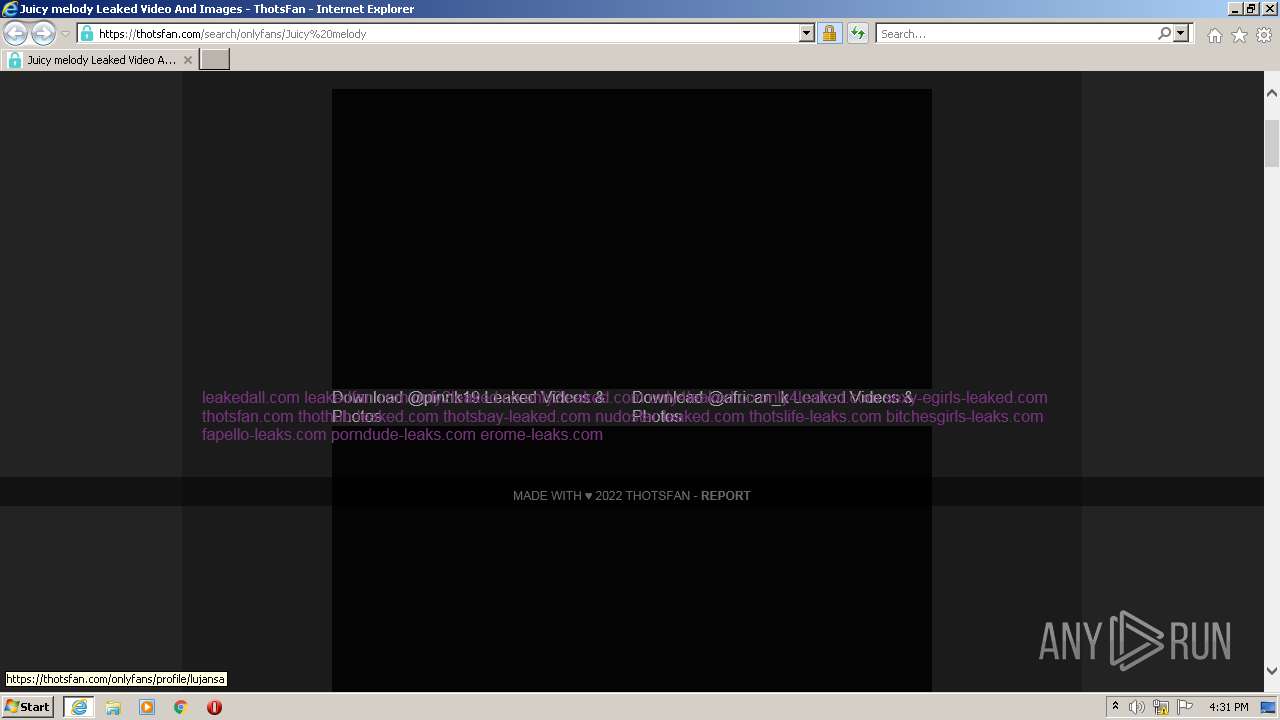Close the Juicy melody tab

(x=187, y=60)
